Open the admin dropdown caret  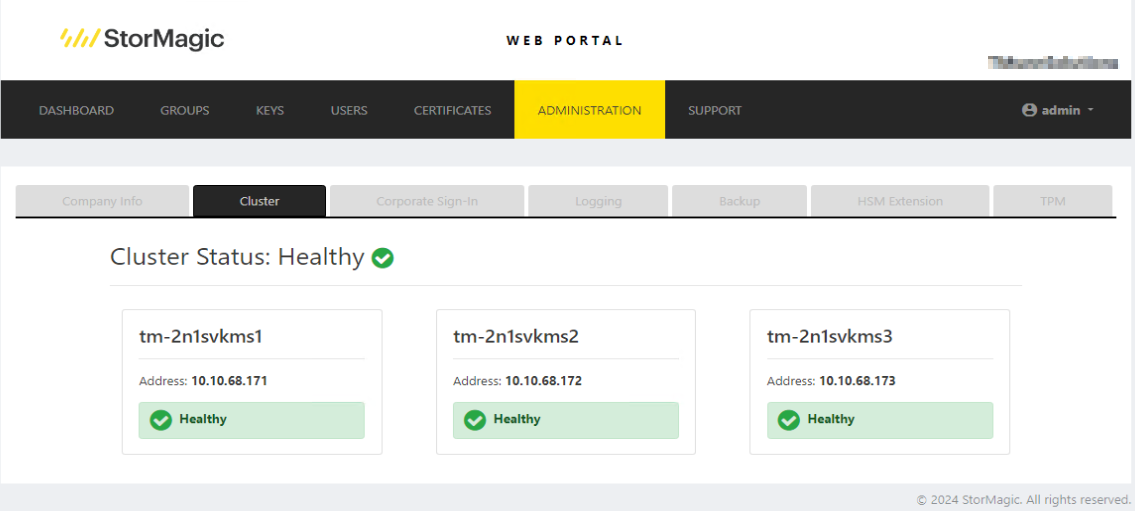pos(1090,110)
